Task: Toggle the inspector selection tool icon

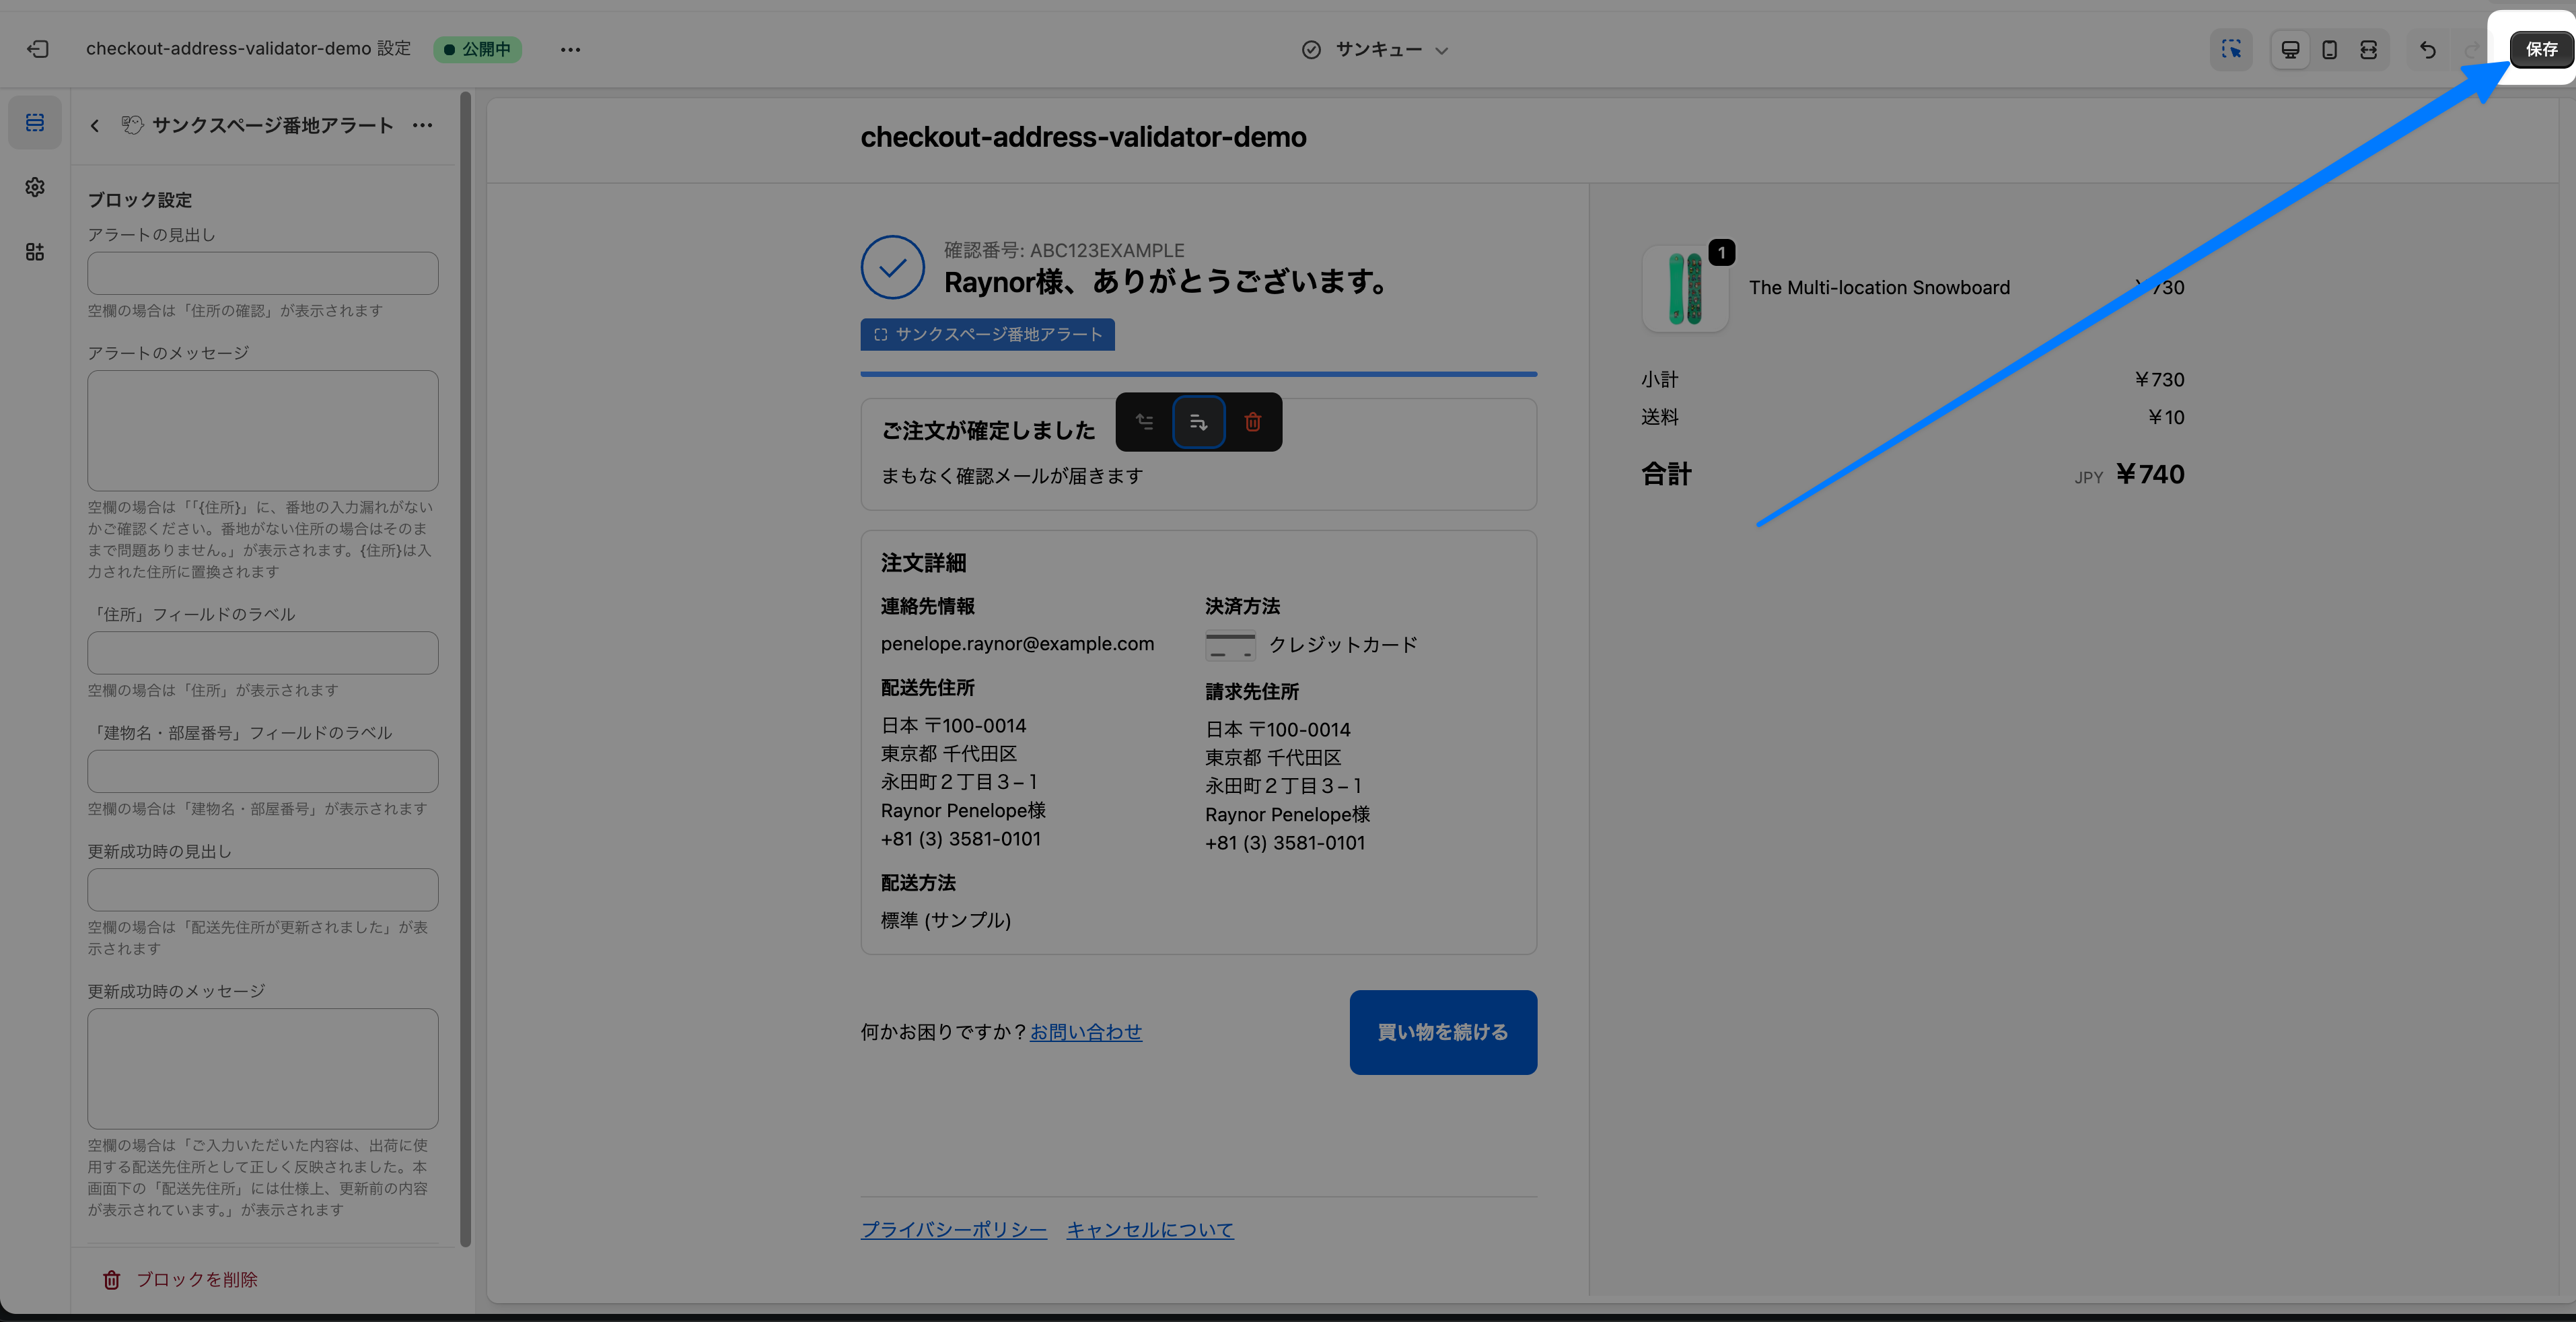Action: pos(2230,49)
